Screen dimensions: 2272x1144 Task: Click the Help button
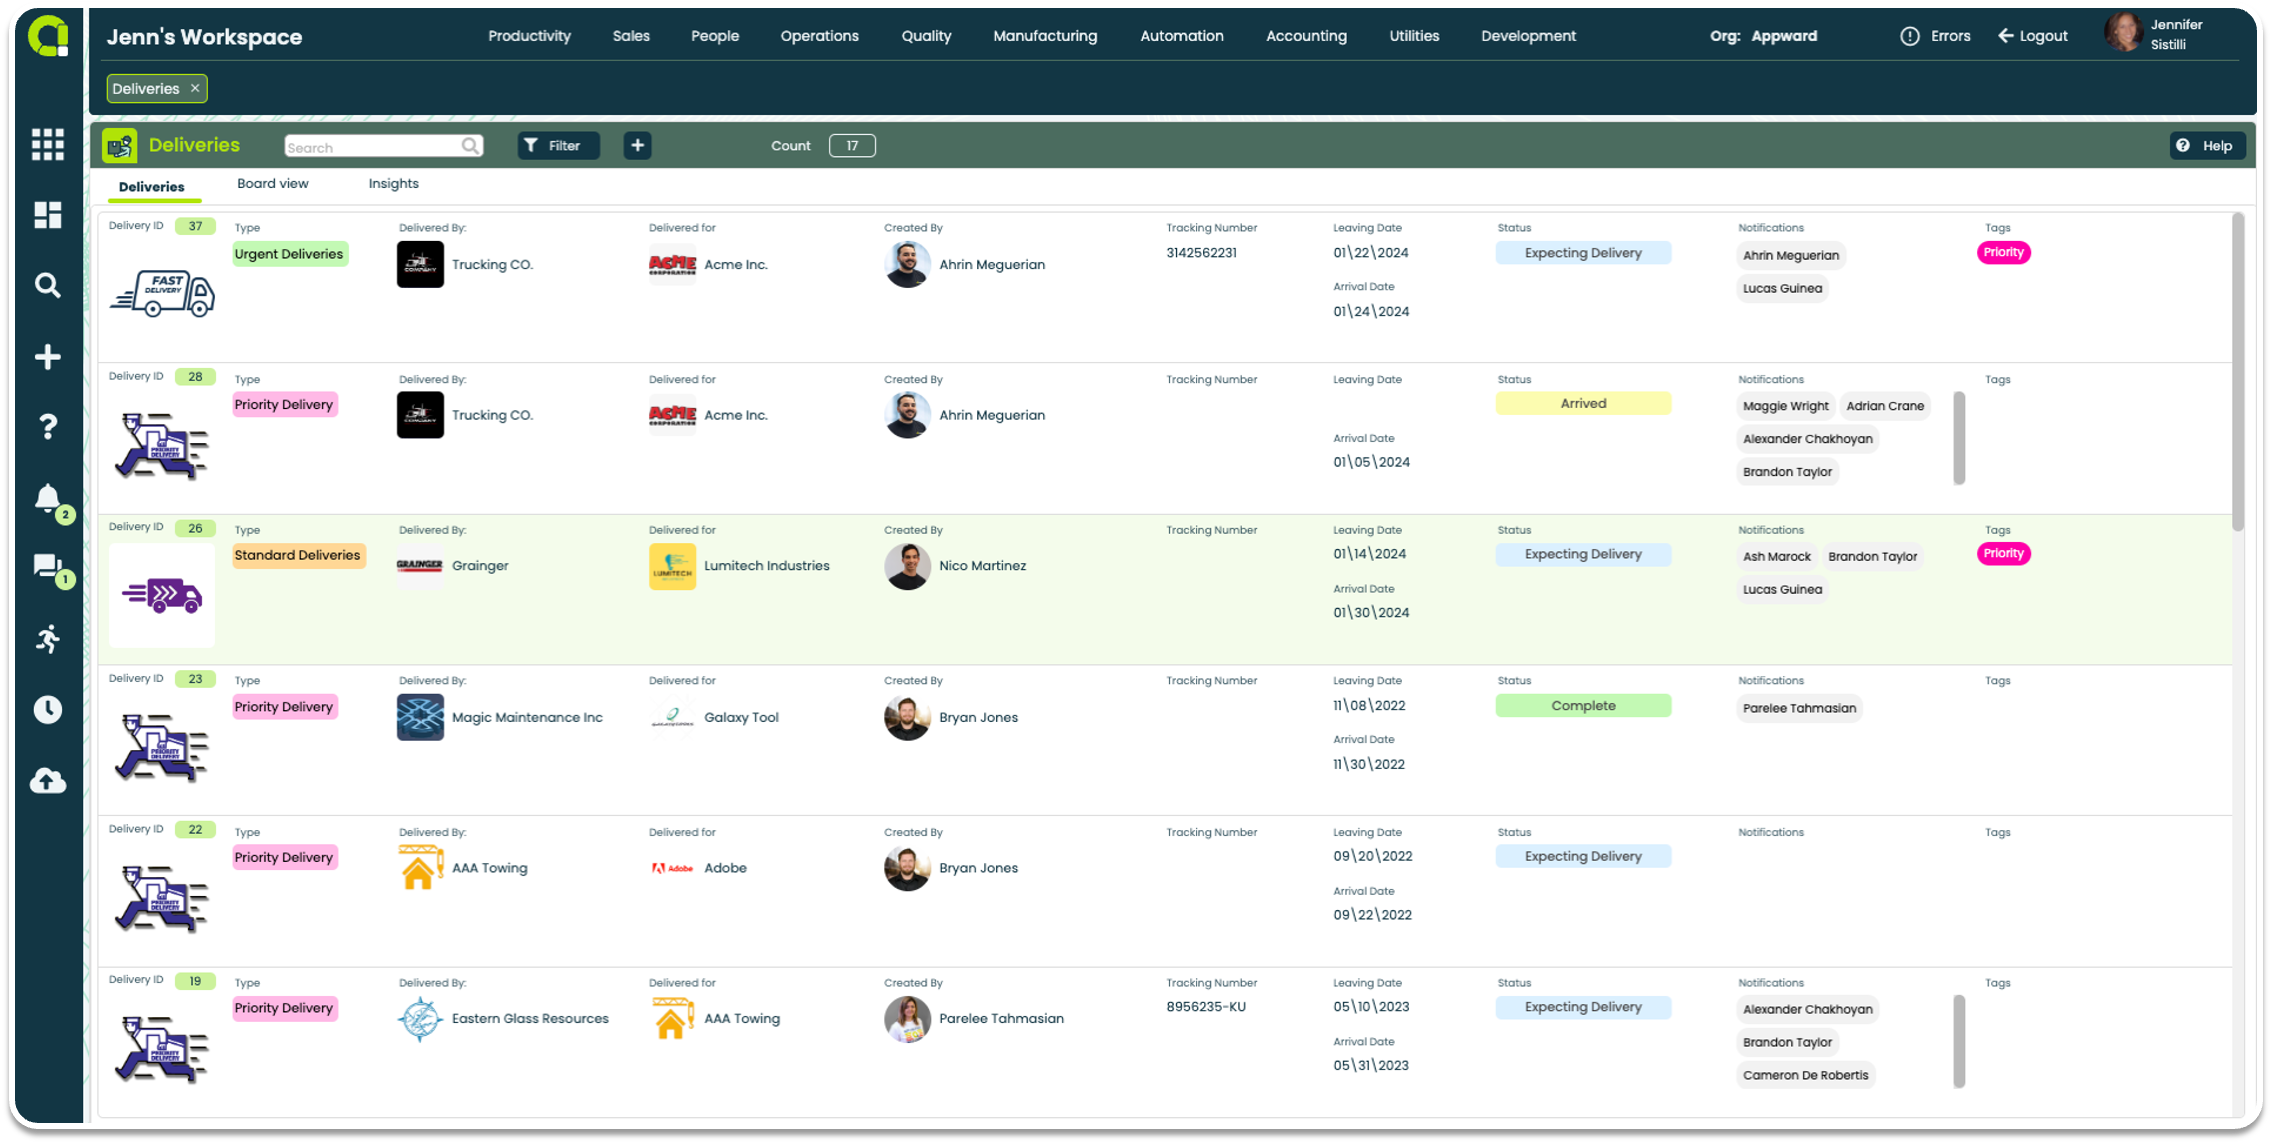(x=2206, y=145)
